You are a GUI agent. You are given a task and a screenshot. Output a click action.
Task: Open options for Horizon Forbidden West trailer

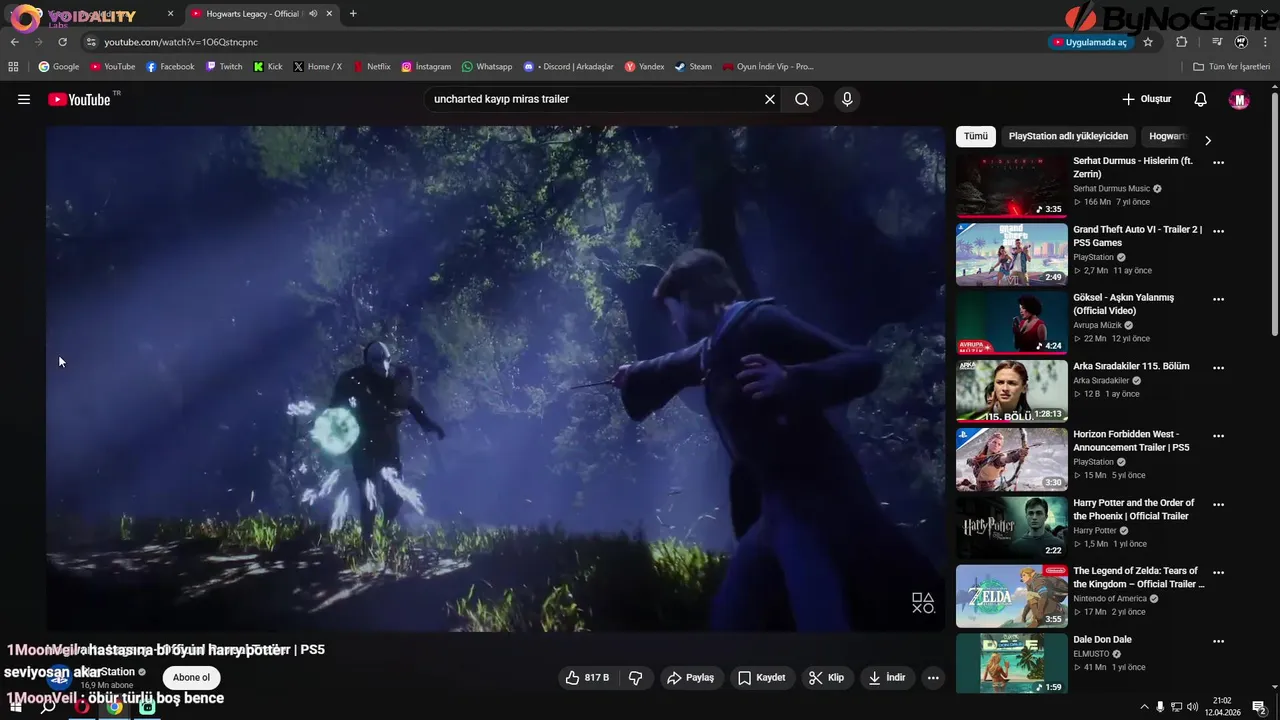coord(1218,435)
